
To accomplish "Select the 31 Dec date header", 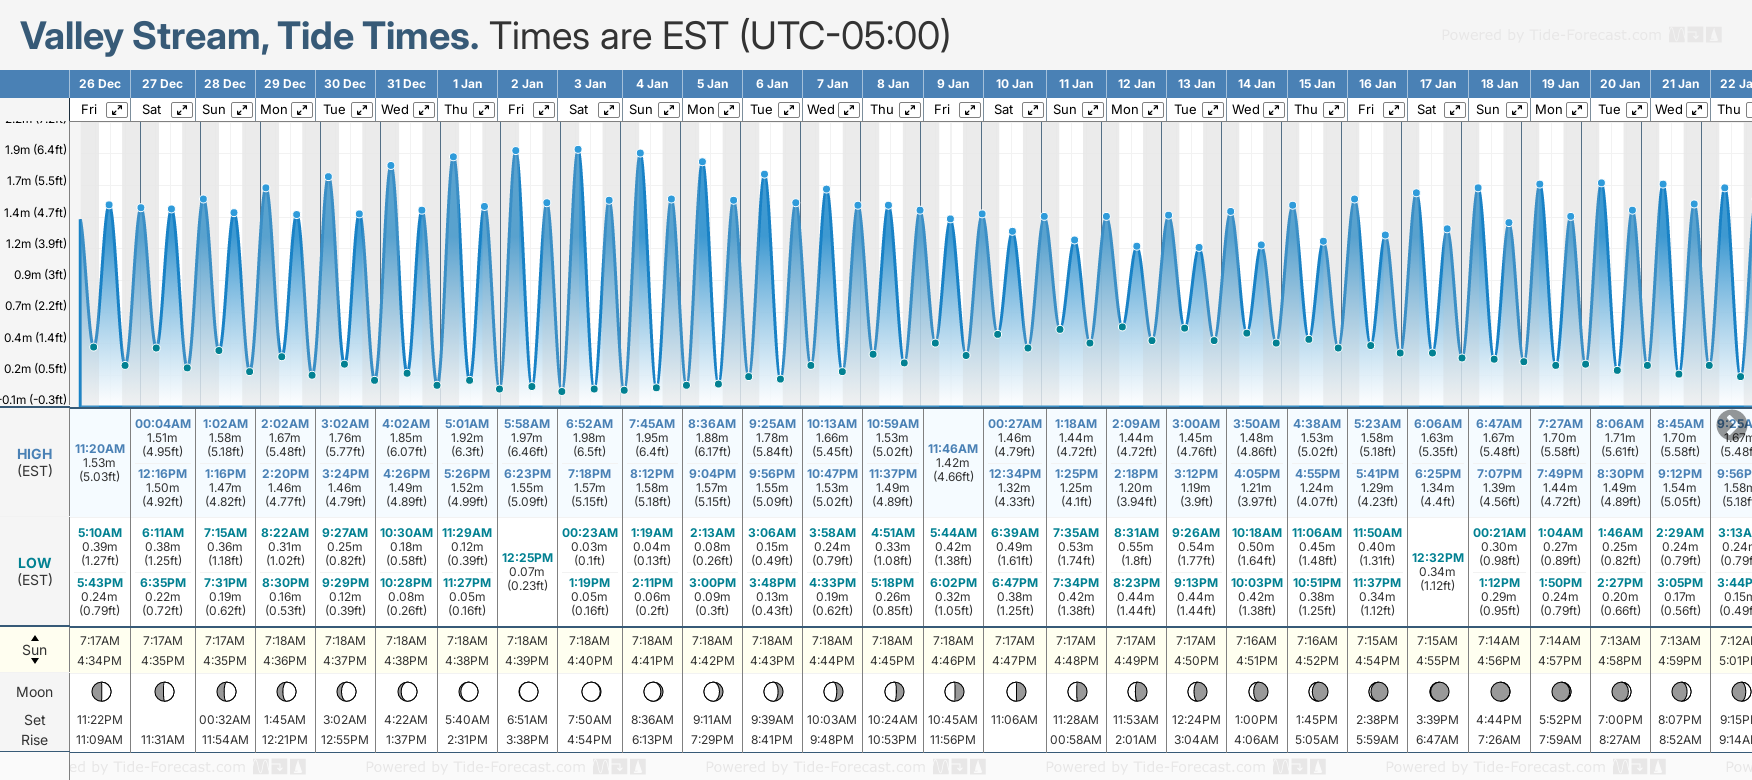I will tap(406, 84).
